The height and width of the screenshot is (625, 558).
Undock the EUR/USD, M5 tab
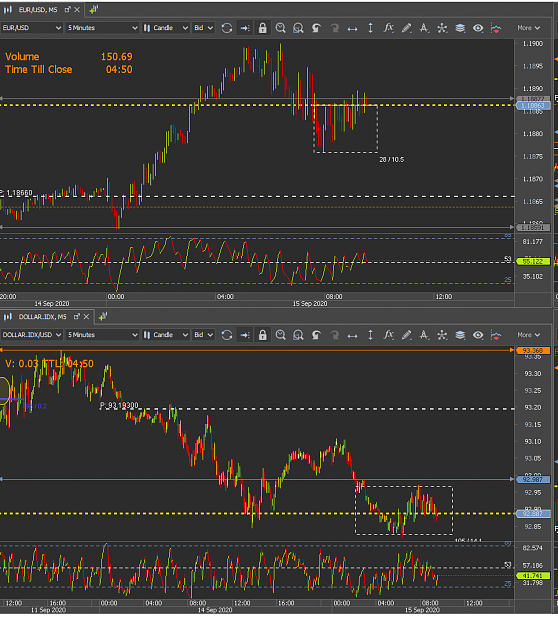tap(67, 10)
